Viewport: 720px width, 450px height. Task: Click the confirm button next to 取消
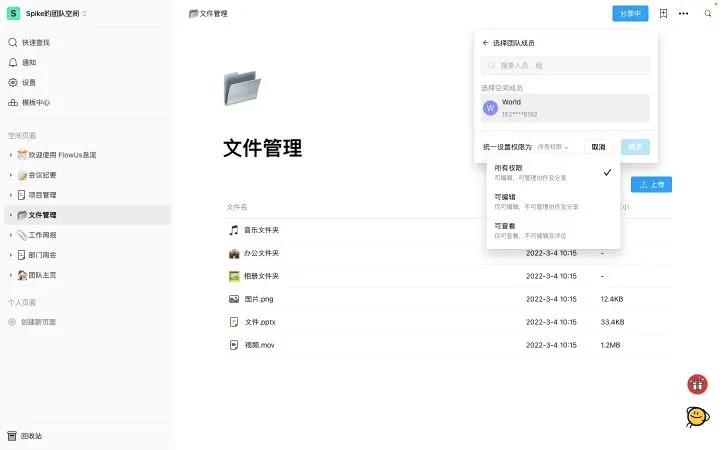coord(635,147)
